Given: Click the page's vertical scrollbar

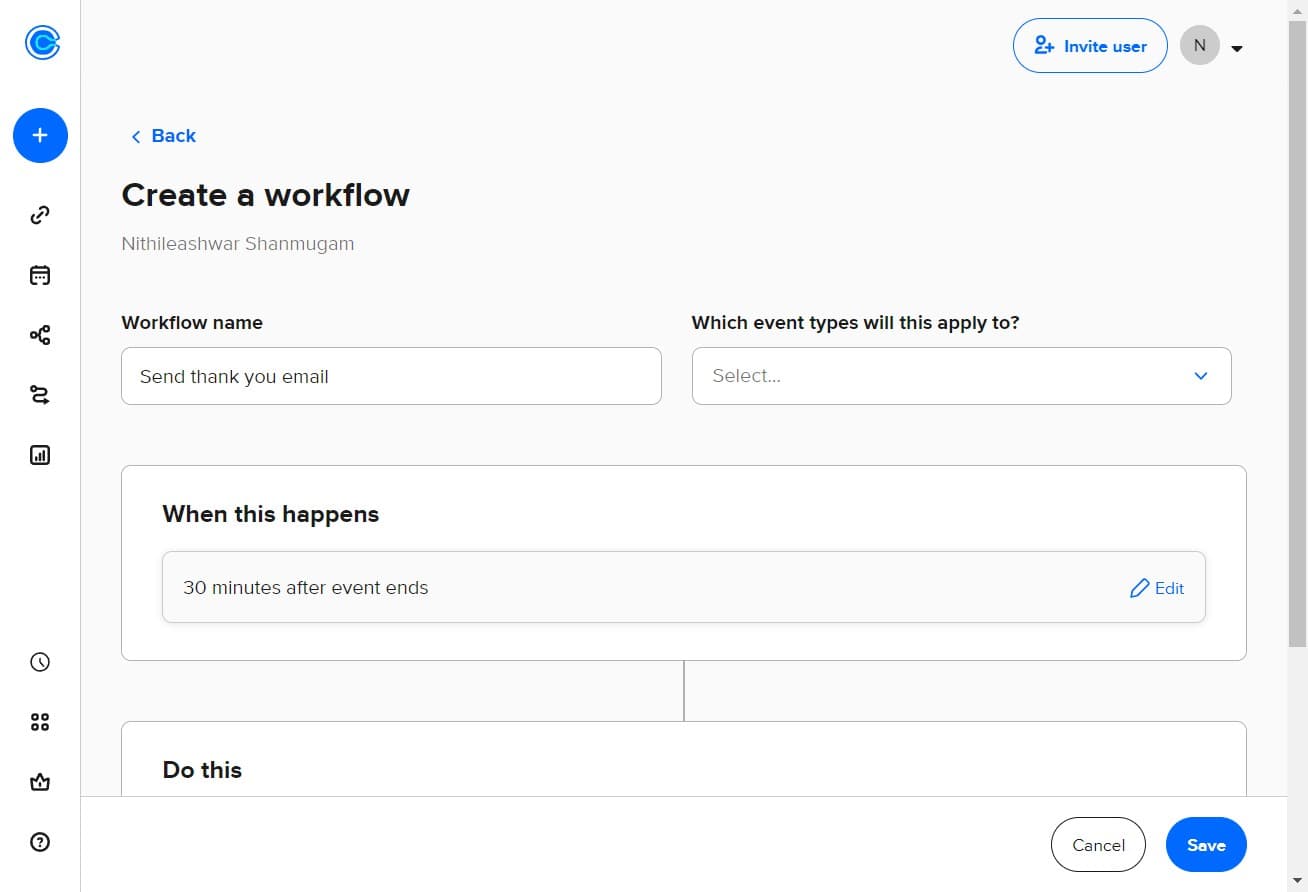Looking at the screenshot, I should point(1297,330).
